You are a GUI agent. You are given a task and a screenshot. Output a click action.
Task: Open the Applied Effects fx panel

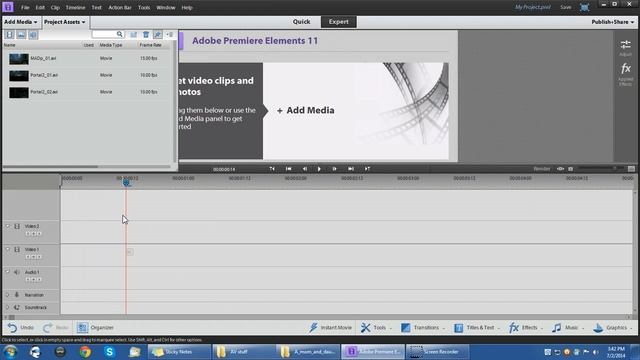[625, 74]
